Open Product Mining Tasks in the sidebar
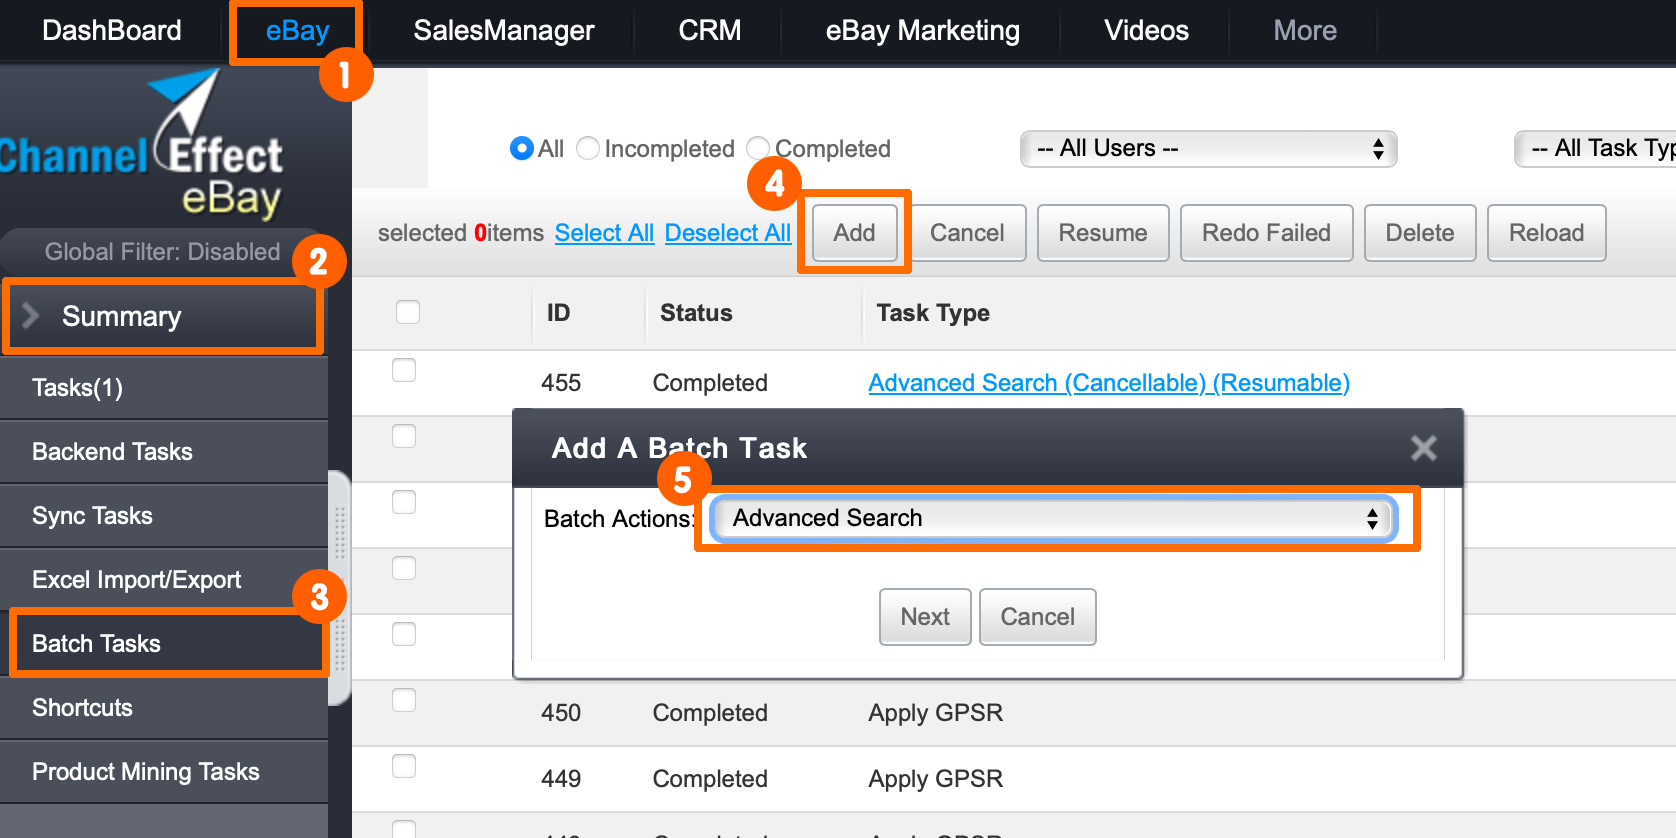Image resolution: width=1676 pixels, height=838 pixels. 164,772
